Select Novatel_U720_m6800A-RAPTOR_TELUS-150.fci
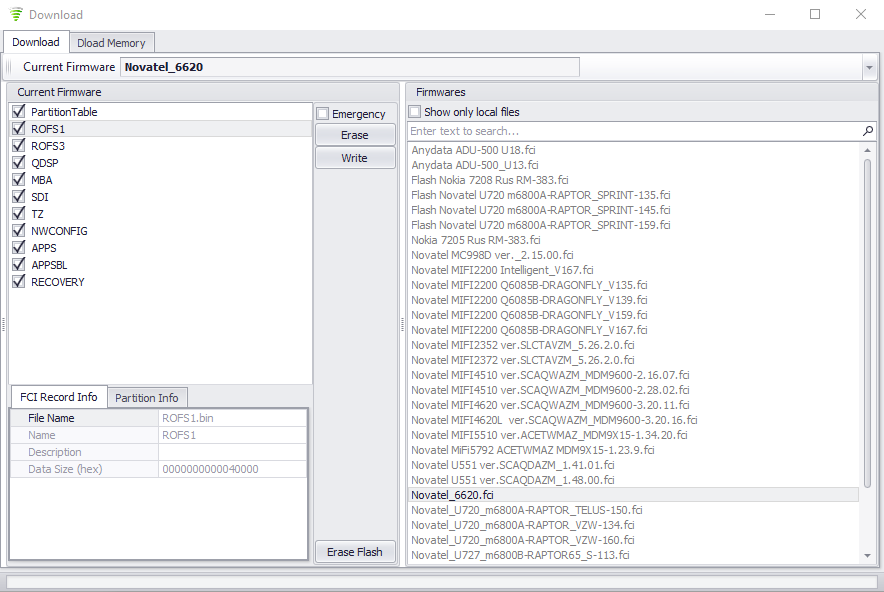The height and width of the screenshot is (592, 884). click(x=527, y=510)
